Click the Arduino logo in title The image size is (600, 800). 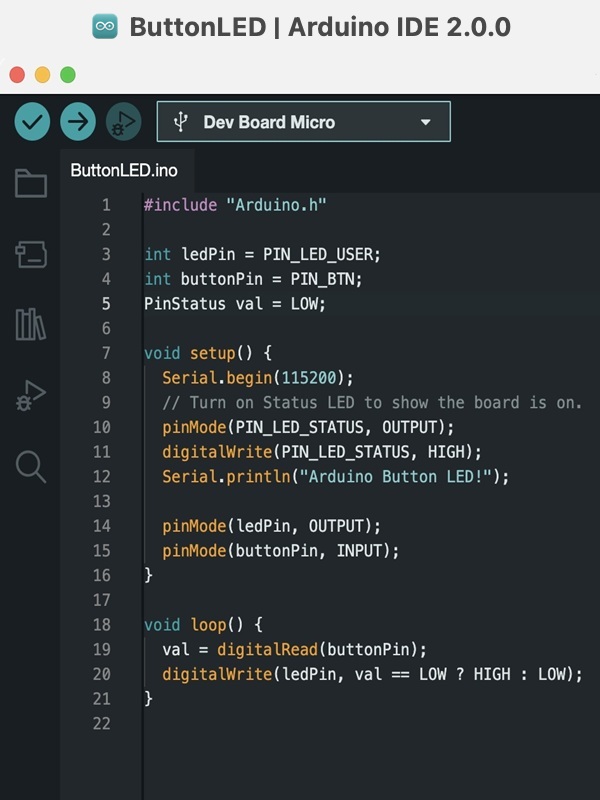(105, 27)
